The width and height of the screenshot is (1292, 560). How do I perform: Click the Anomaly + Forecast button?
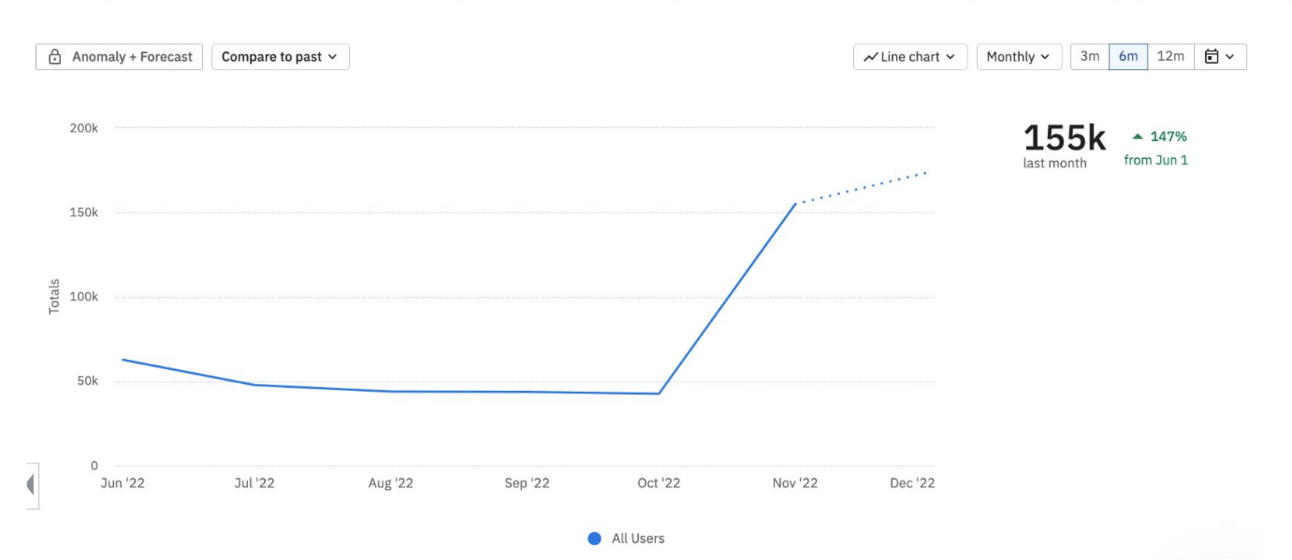[x=120, y=57]
